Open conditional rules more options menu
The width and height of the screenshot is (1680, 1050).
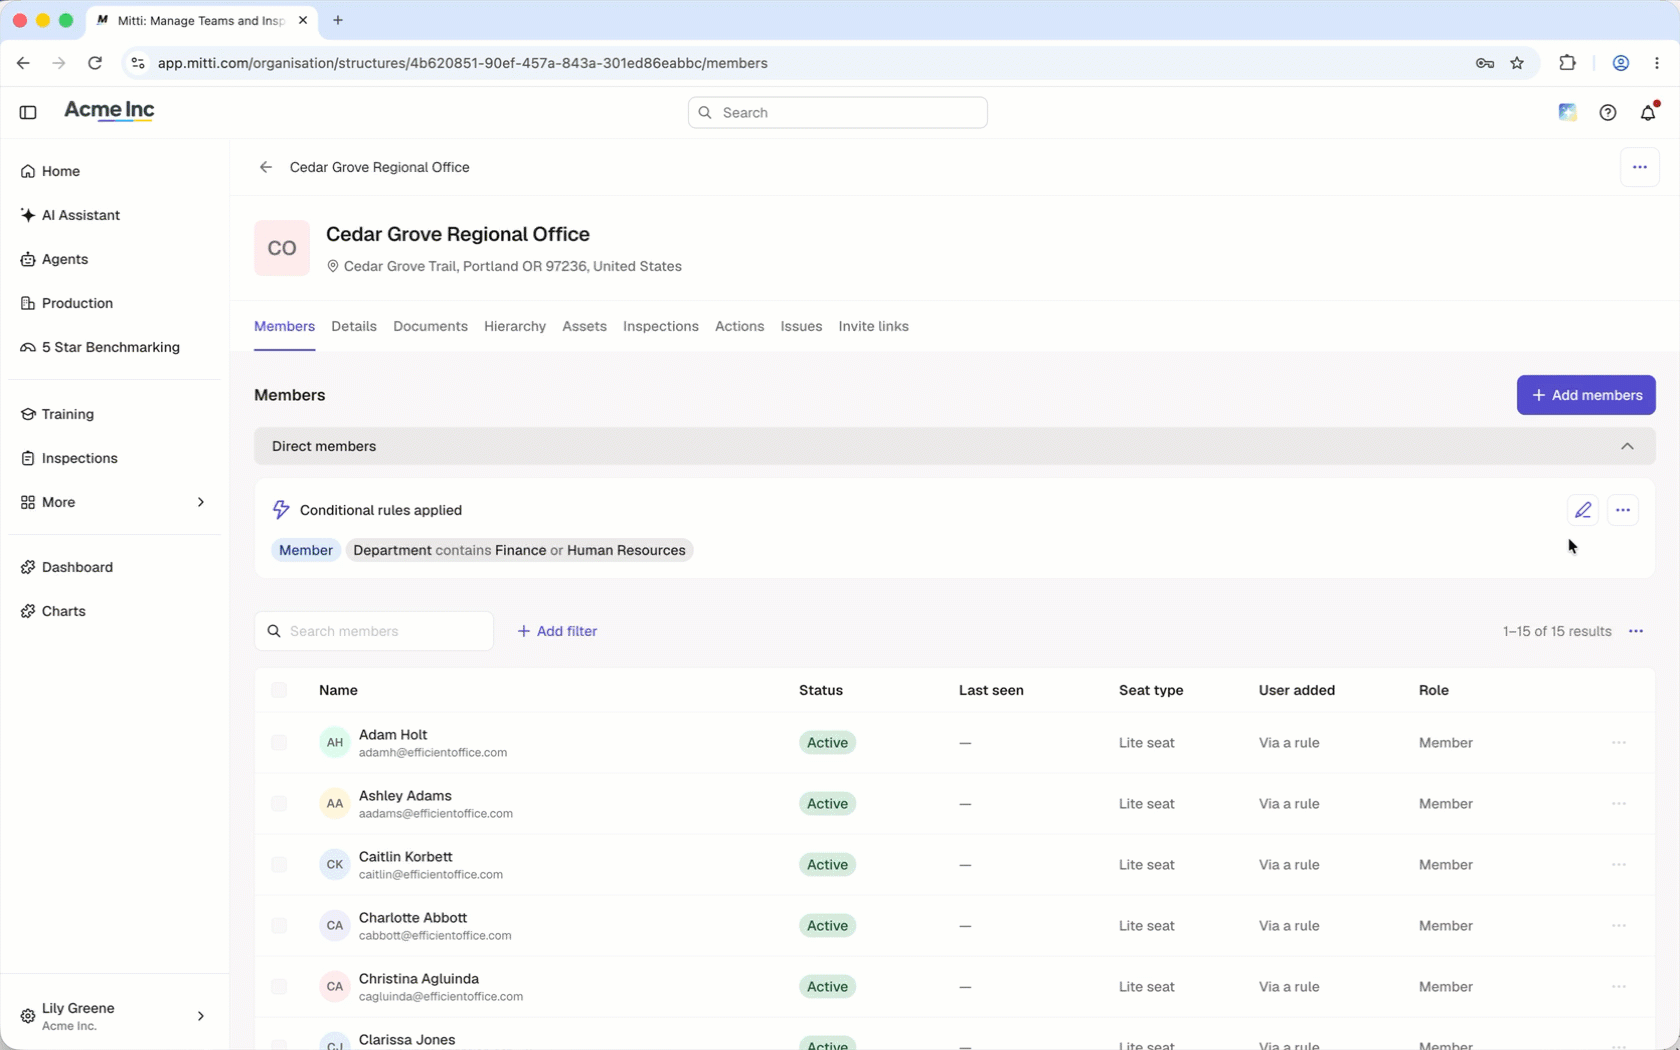pos(1622,510)
